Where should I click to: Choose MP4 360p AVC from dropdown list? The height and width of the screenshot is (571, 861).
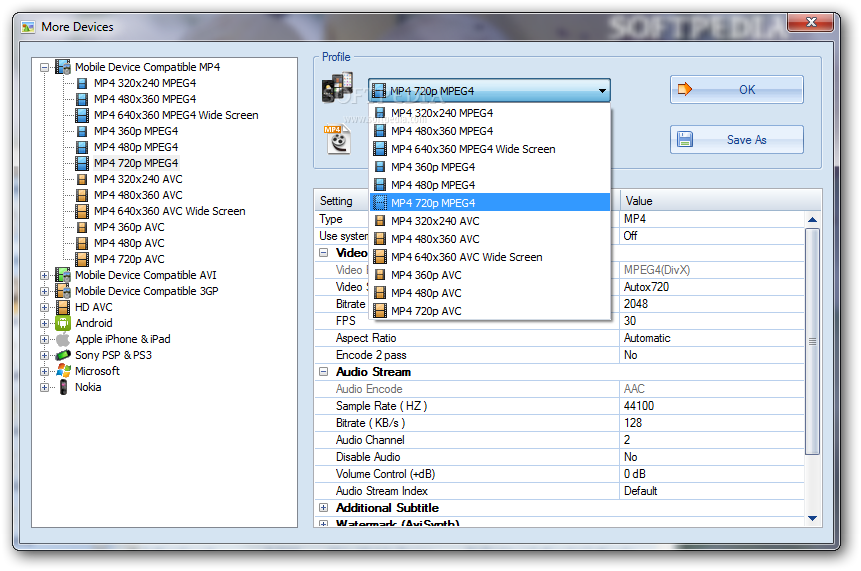point(490,275)
